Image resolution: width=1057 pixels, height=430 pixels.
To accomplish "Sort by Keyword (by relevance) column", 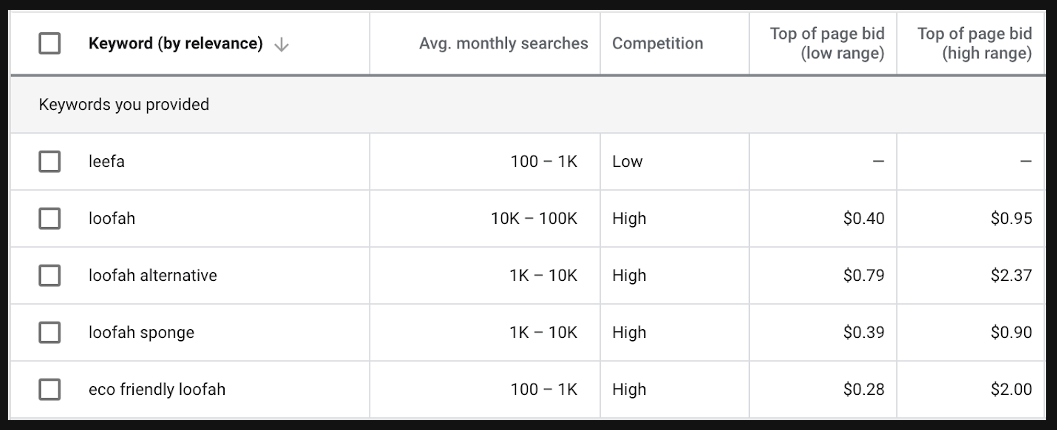I will (x=175, y=44).
